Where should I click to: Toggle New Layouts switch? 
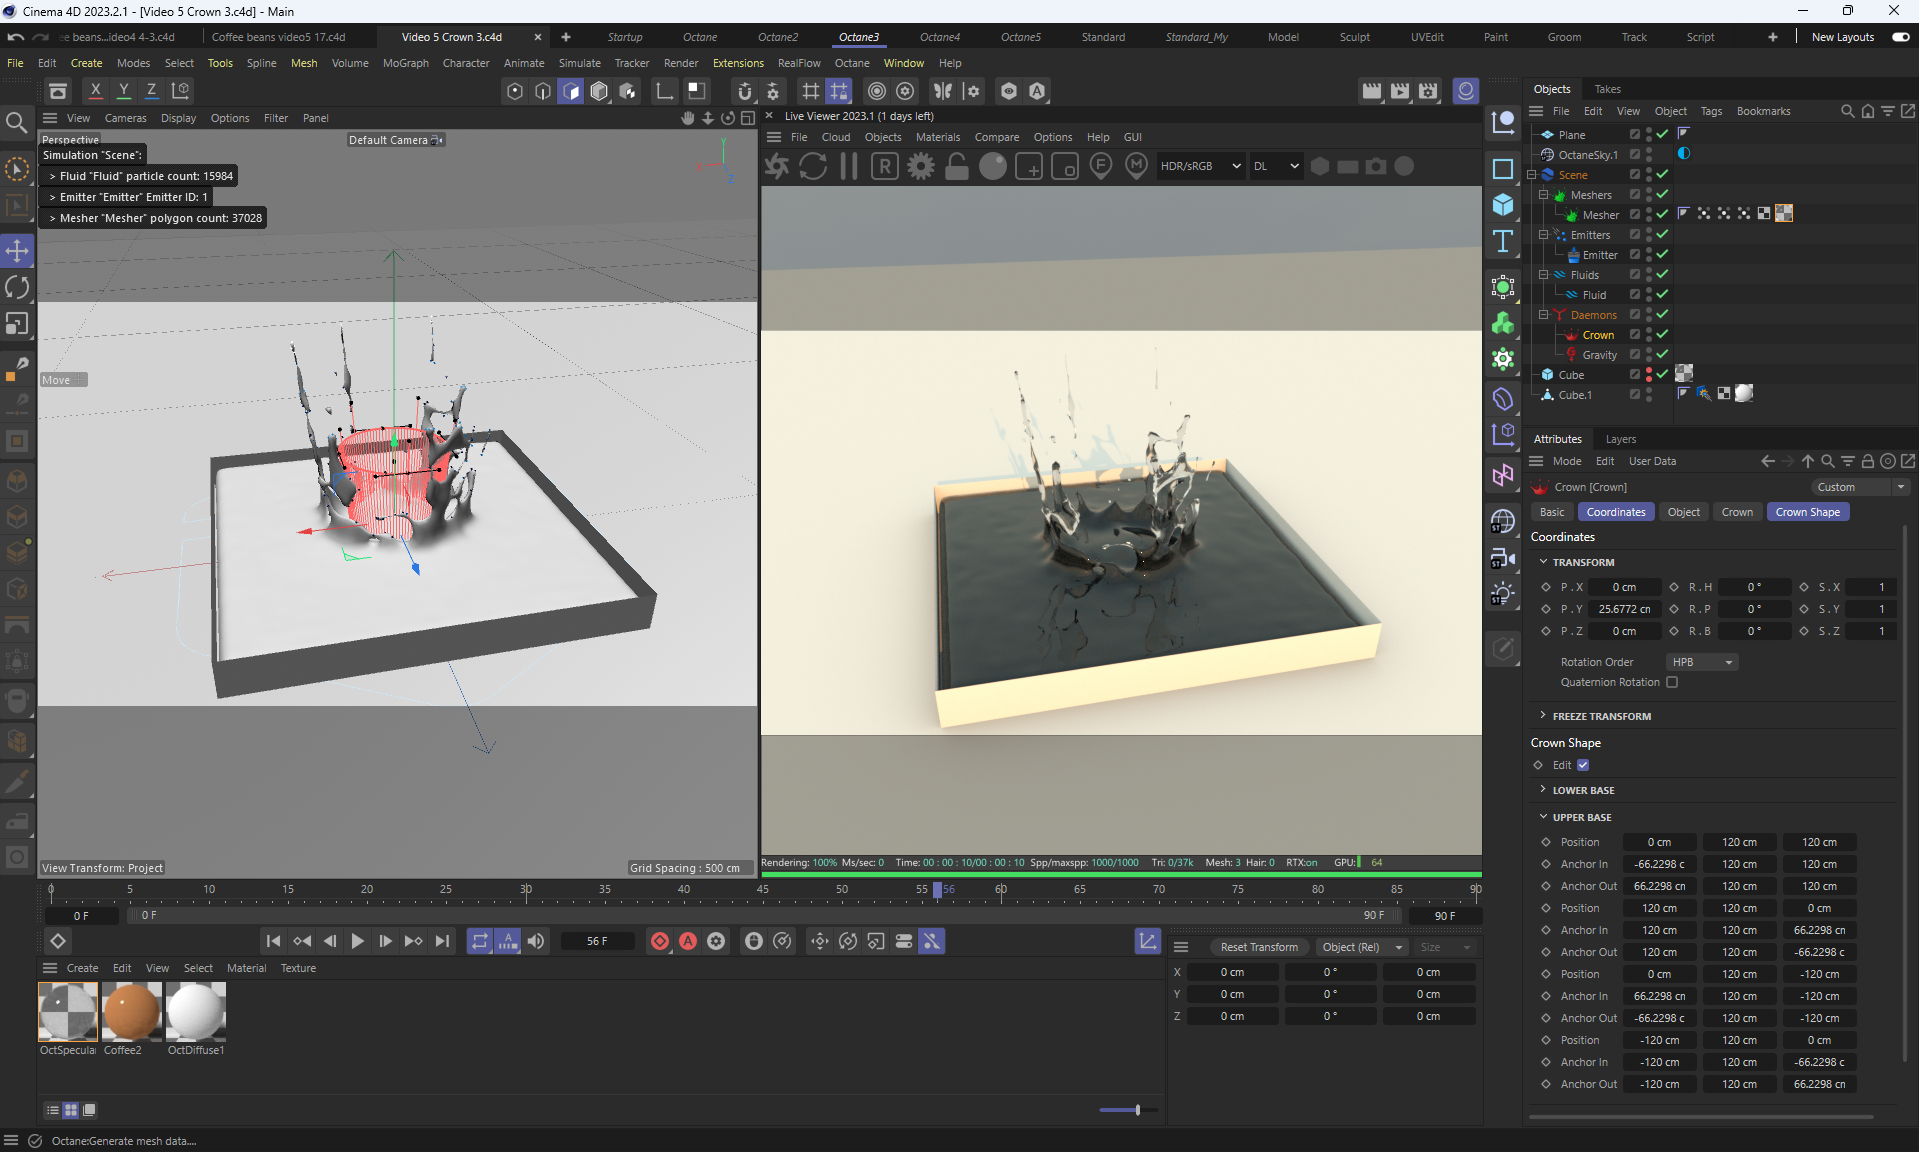pyautogui.click(x=1901, y=37)
